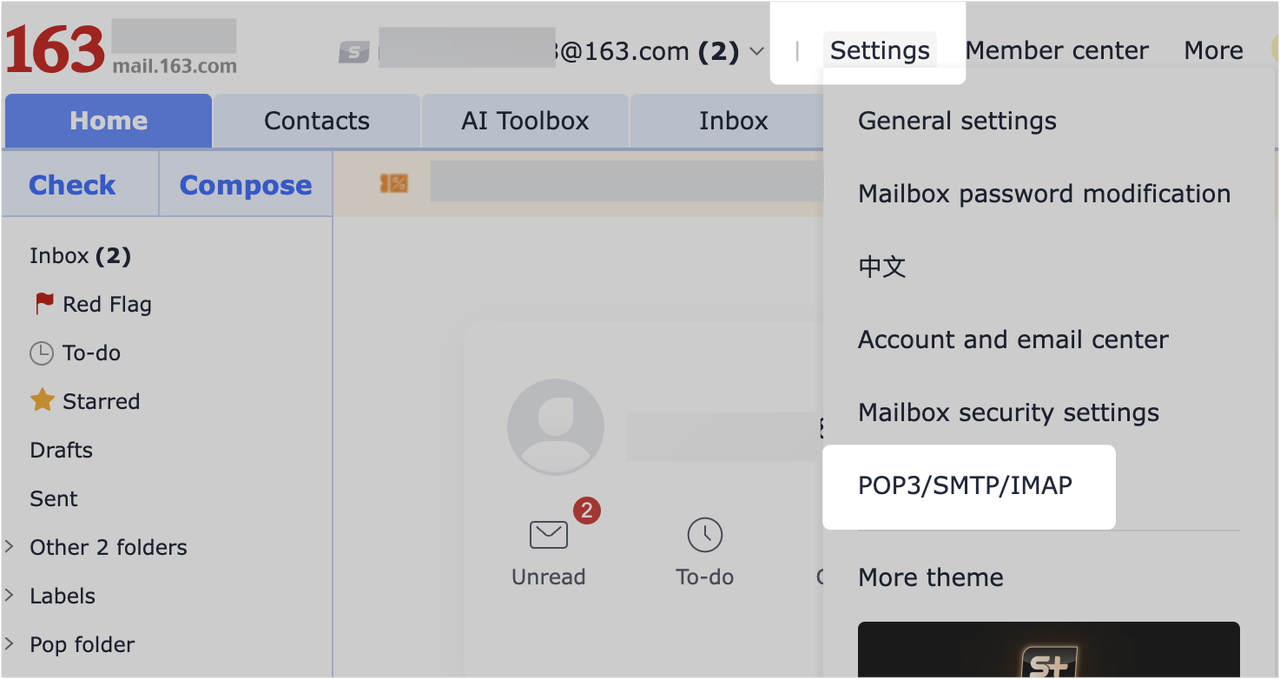Click the To-do clock icon in card

pos(705,535)
